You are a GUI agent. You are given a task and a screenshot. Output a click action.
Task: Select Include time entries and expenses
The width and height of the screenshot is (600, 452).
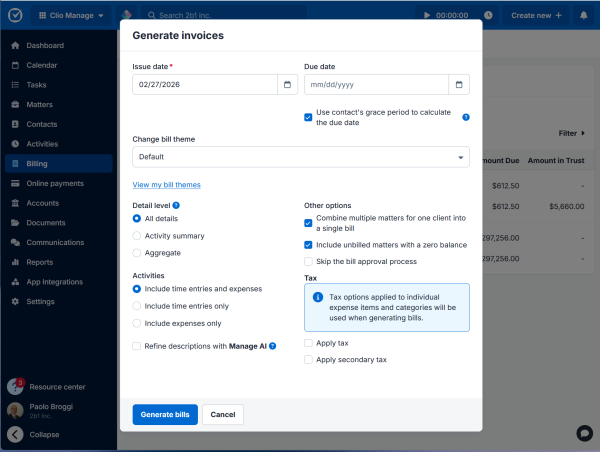pyautogui.click(x=137, y=289)
